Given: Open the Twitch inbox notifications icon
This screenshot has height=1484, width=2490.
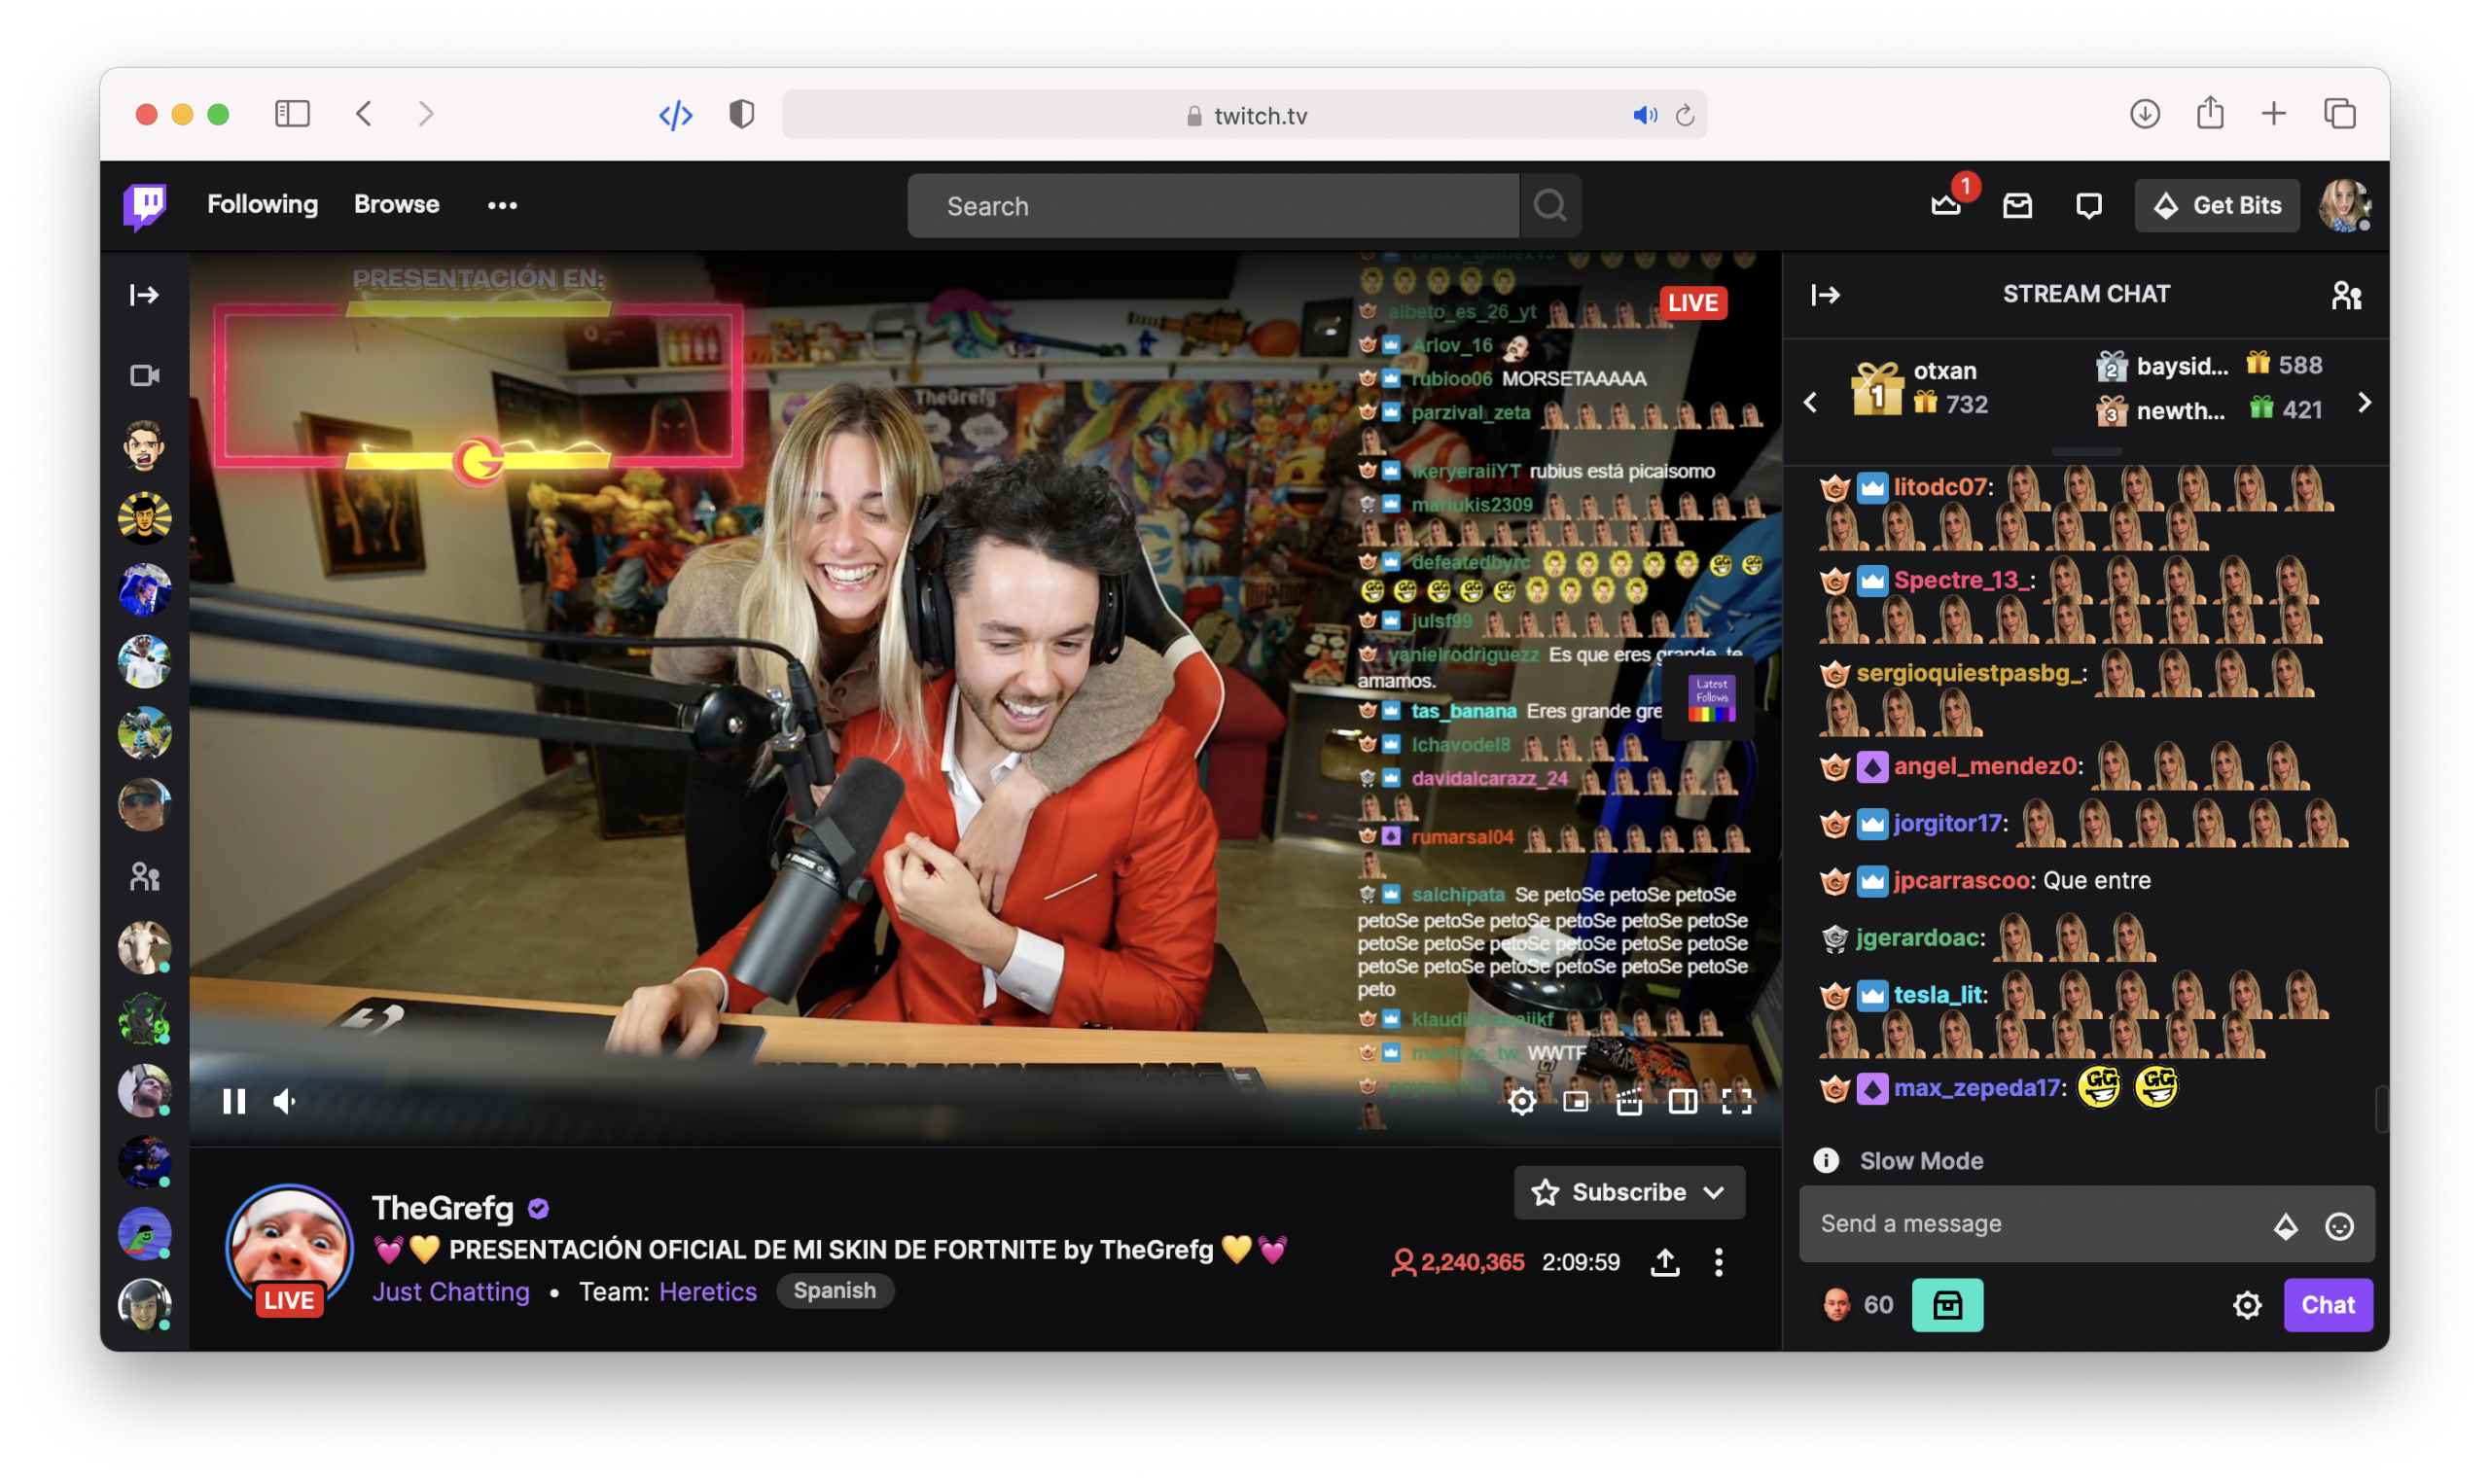Looking at the screenshot, I should 2017,205.
